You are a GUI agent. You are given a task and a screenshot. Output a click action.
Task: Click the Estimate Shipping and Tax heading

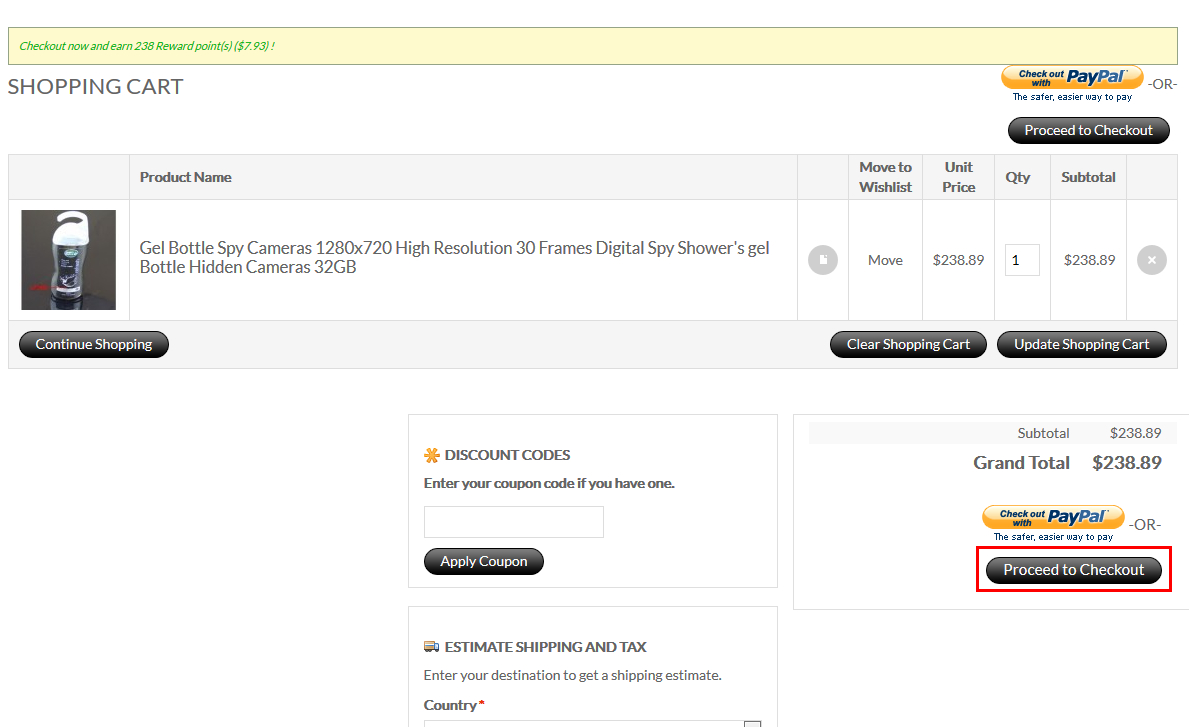coord(545,647)
